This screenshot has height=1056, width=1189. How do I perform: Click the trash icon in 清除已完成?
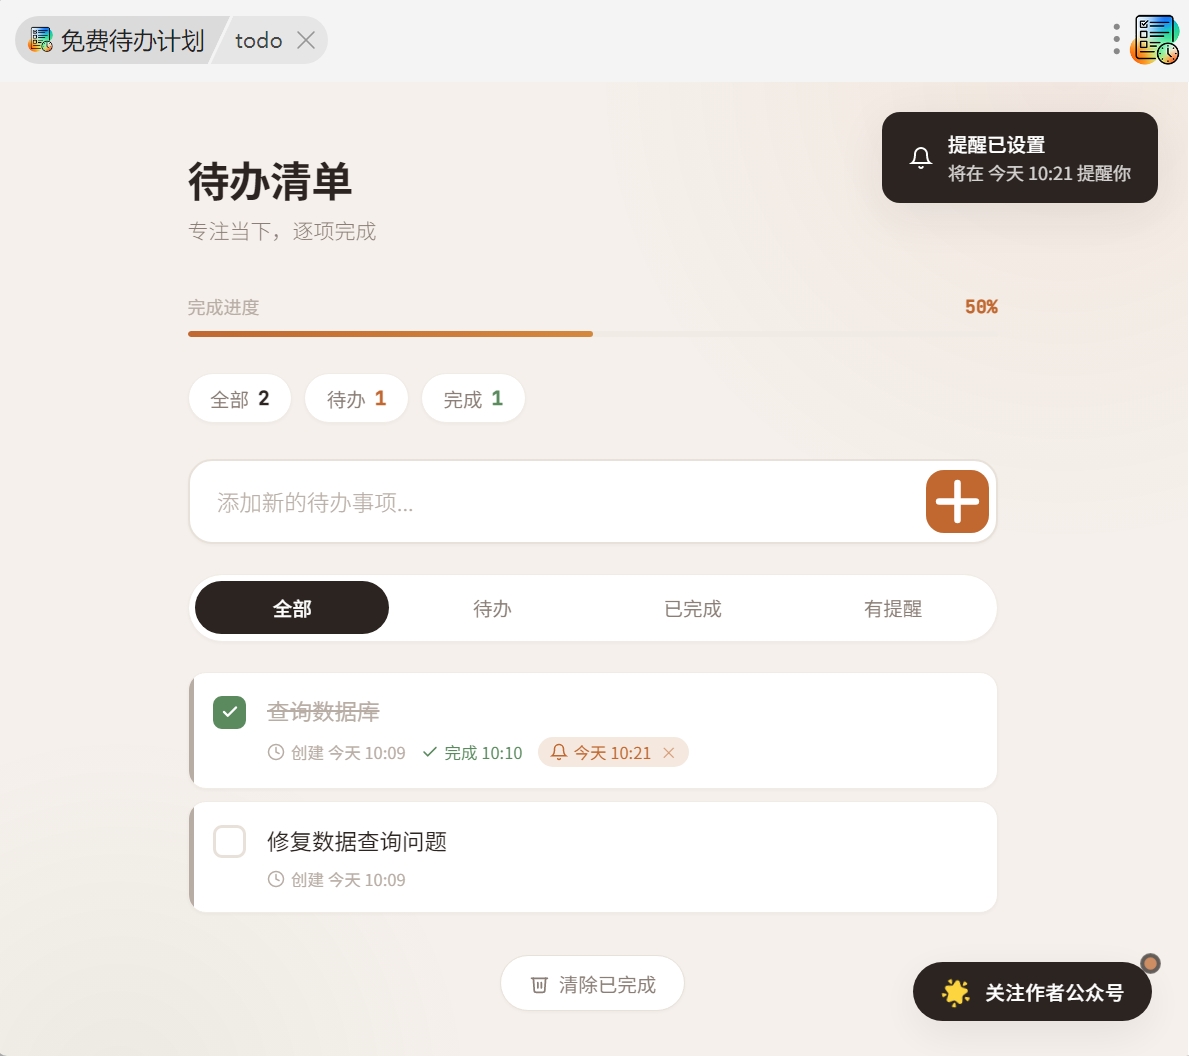pyautogui.click(x=539, y=985)
